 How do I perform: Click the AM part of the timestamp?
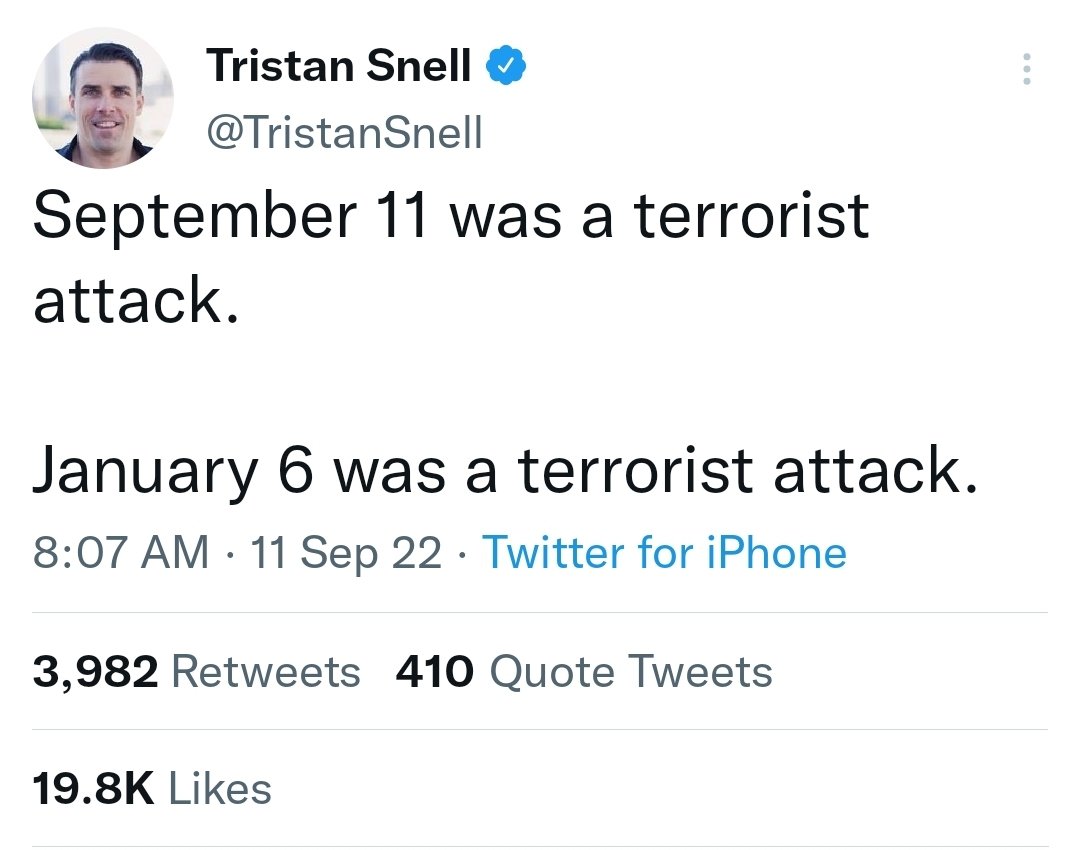pos(174,552)
